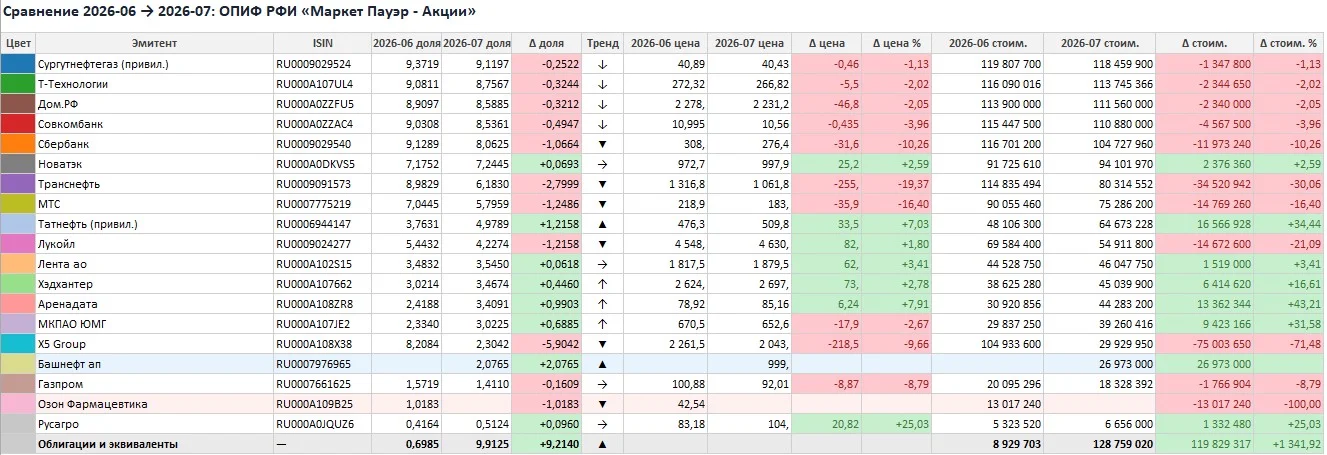Viewport: 1327px width, 455px height.
Task: Sort by the Эмитент column header
Action: (x=154, y=43)
